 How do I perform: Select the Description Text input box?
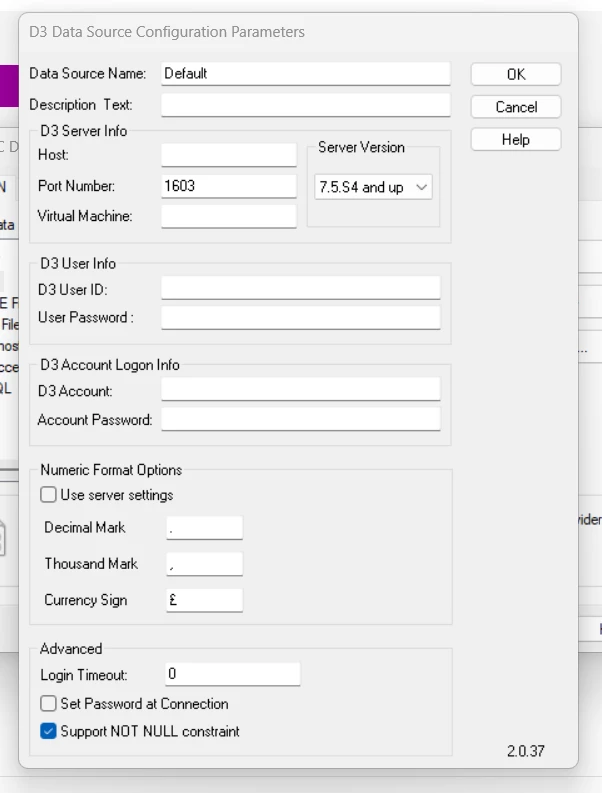point(306,105)
